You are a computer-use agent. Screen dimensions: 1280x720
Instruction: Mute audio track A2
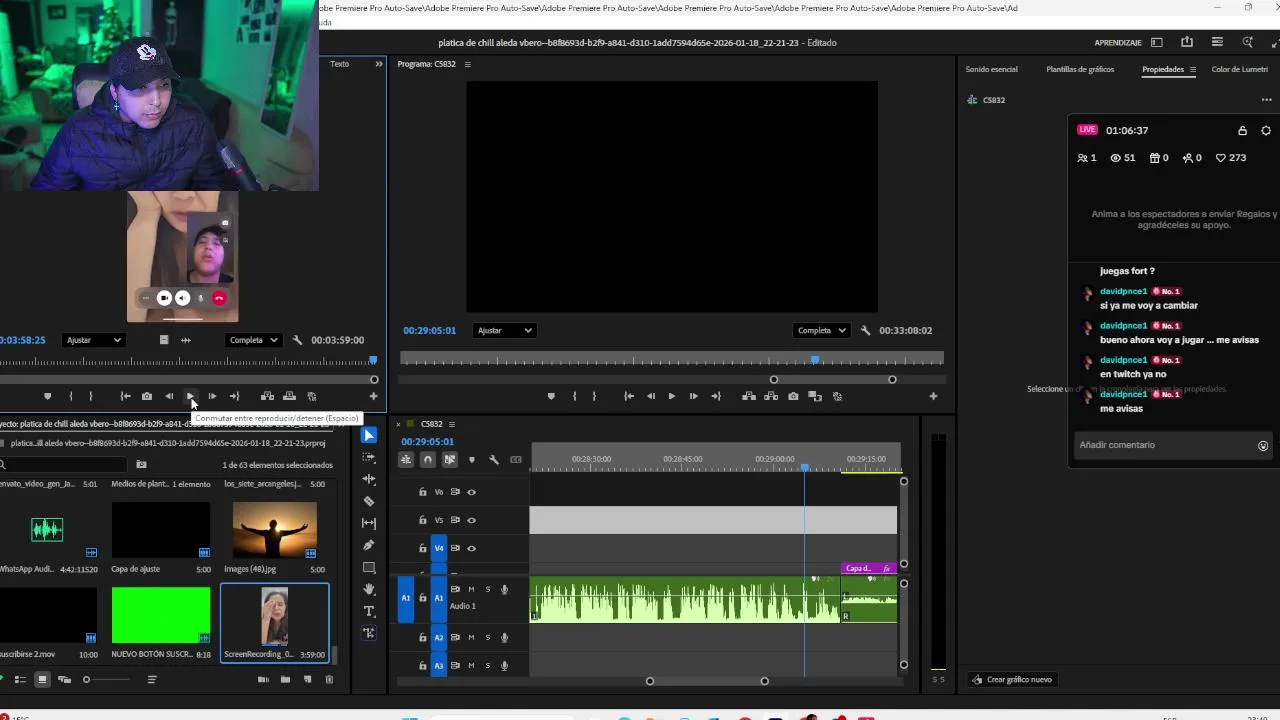point(471,637)
